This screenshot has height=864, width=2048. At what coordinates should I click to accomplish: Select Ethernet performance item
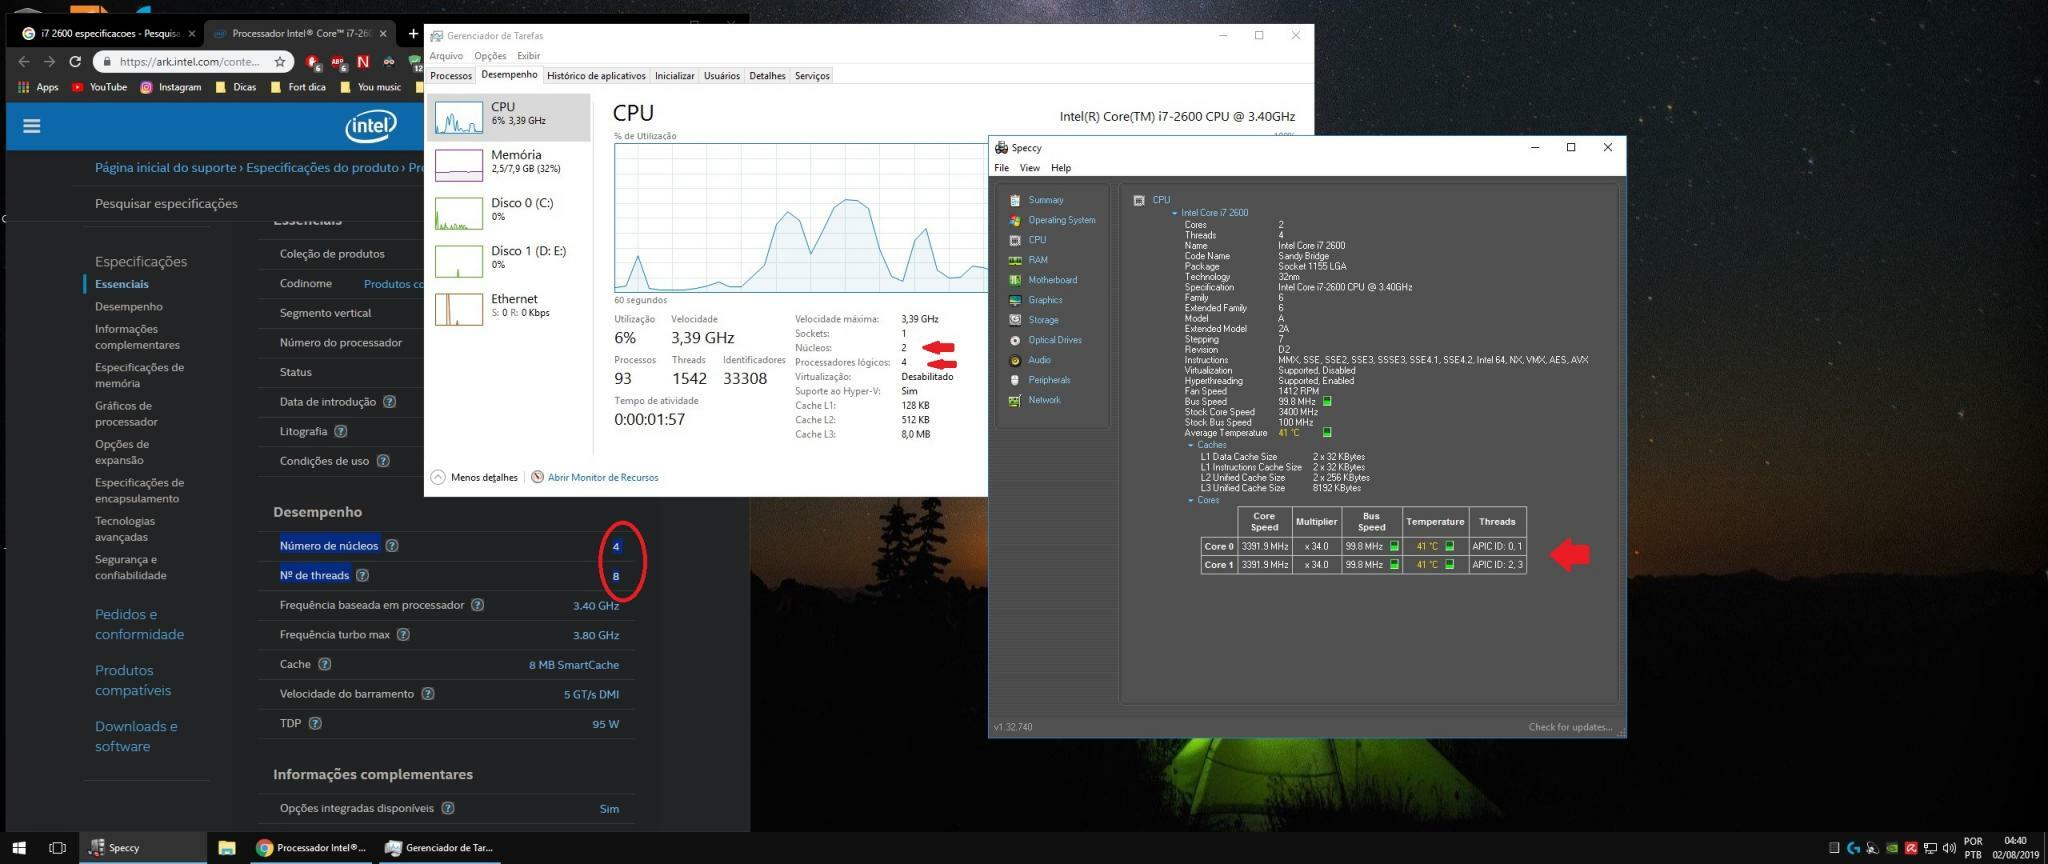click(x=510, y=308)
